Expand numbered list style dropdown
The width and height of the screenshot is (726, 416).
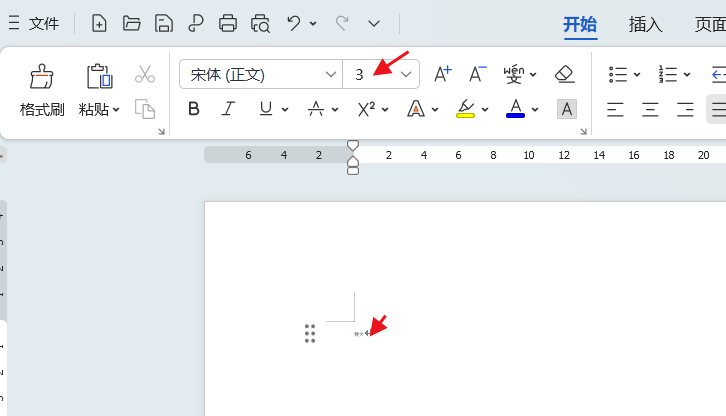click(x=687, y=74)
